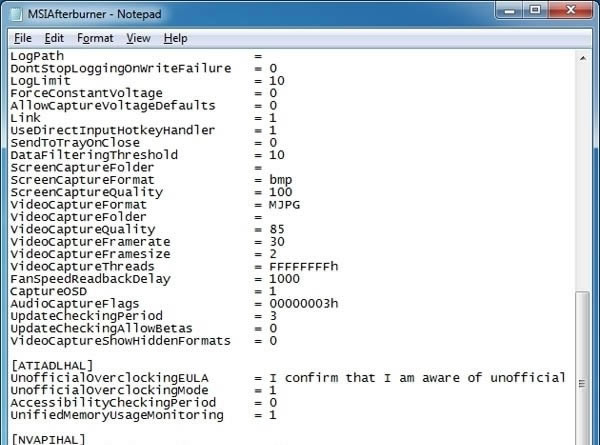Click on DontStopLoggingOnWriteFailure text
The width and height of the screenshot is (600, 445).
[121, 68]
